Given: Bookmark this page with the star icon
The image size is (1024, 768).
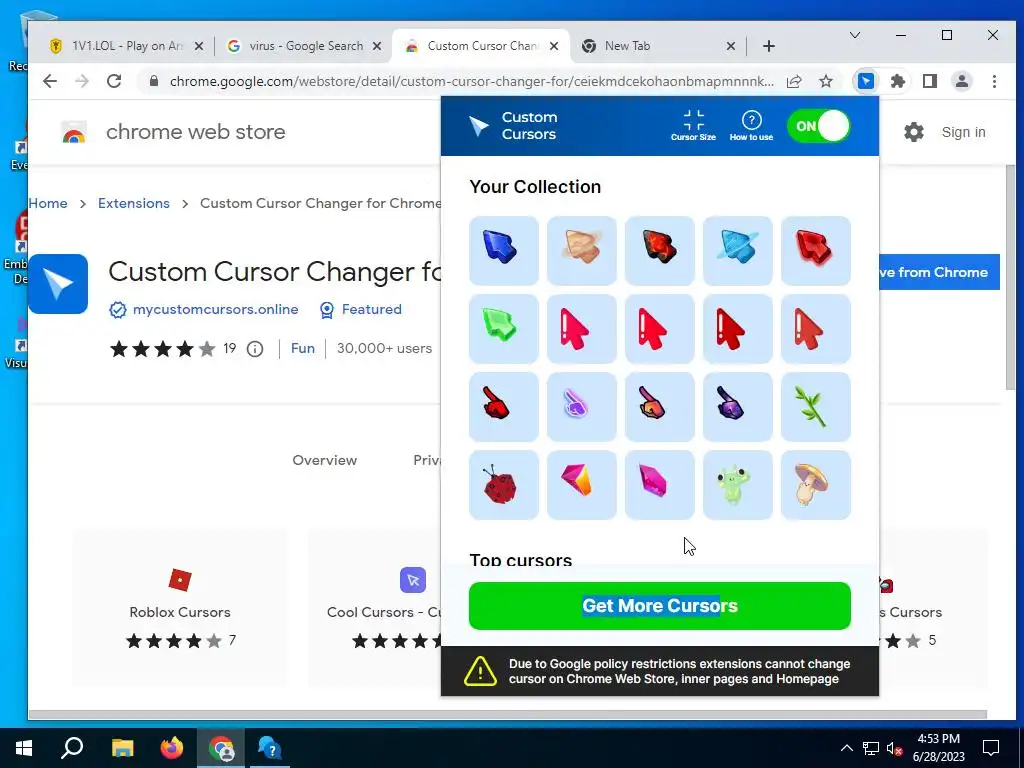Looking at the screenshot, I should 825,81.
